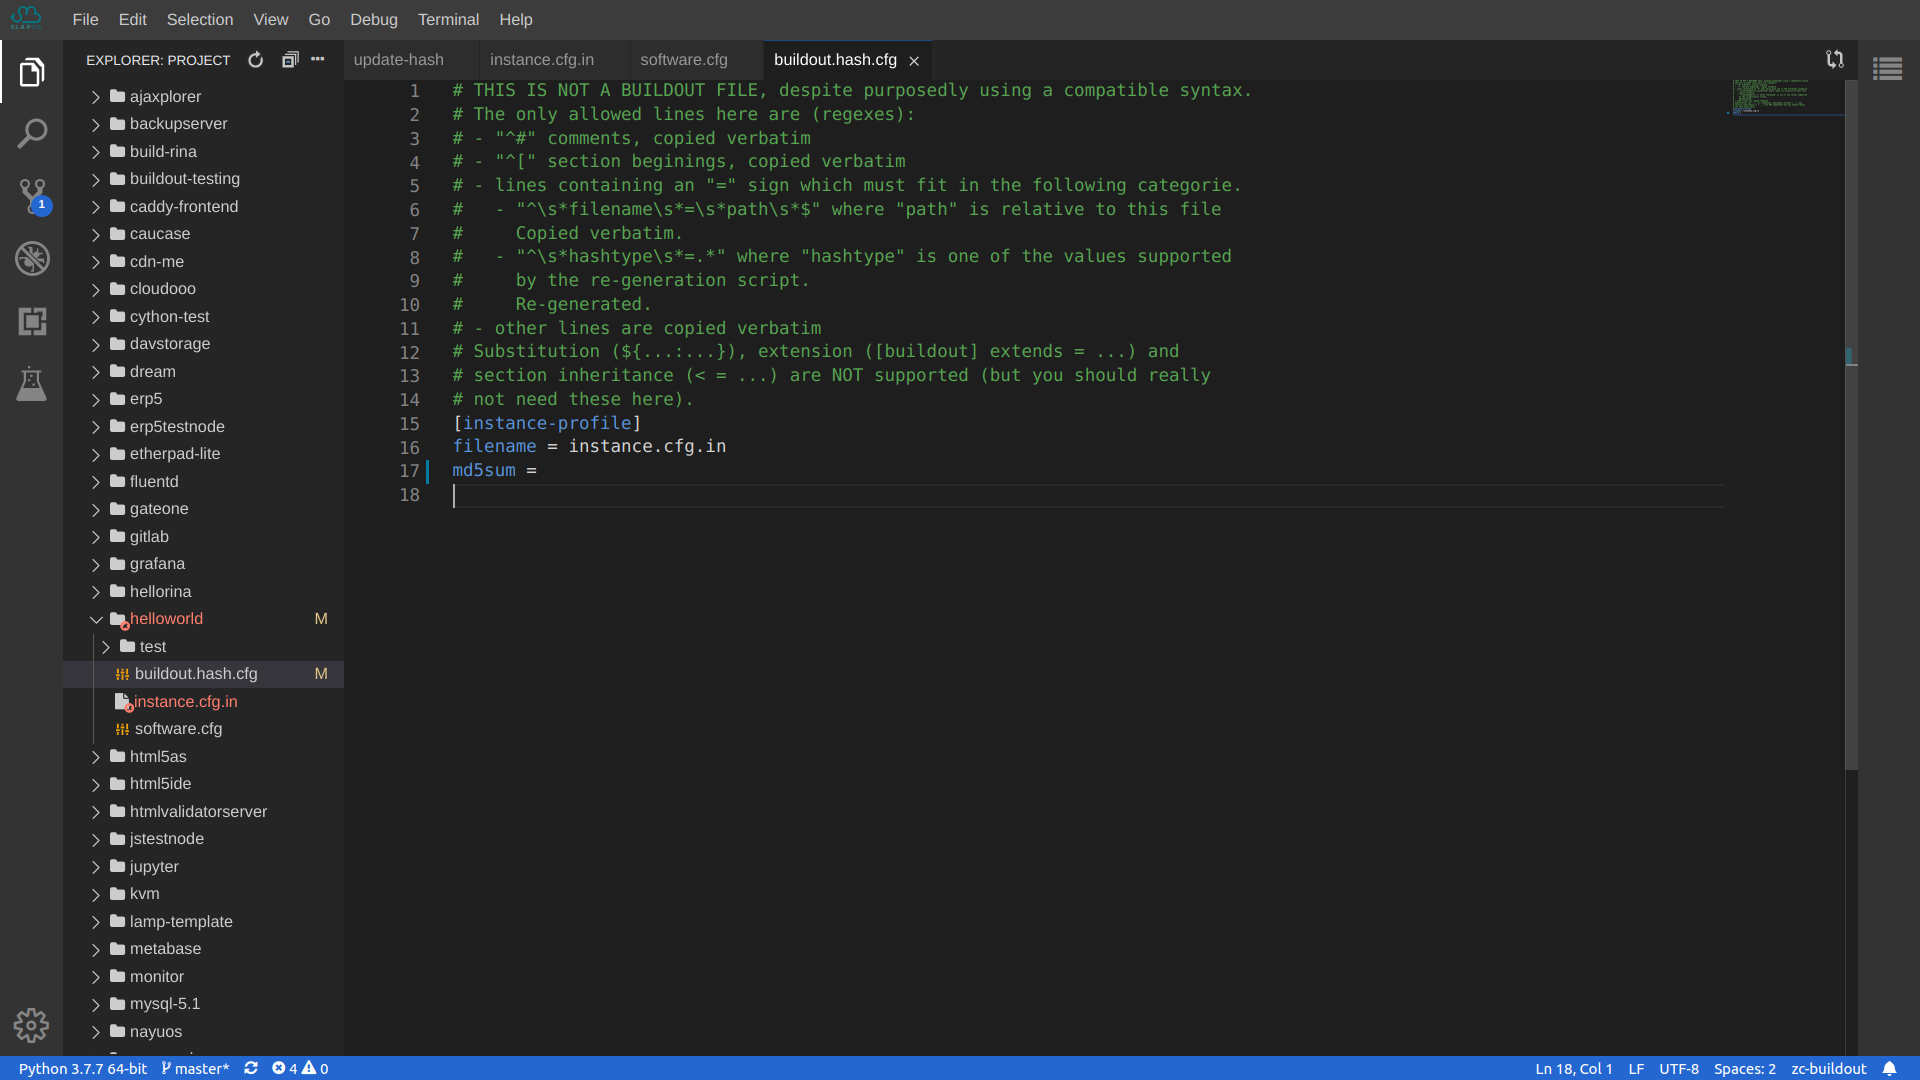Open Explorer more actions ellipsis
1920x1080 pixels.
(x=318, y=60)
